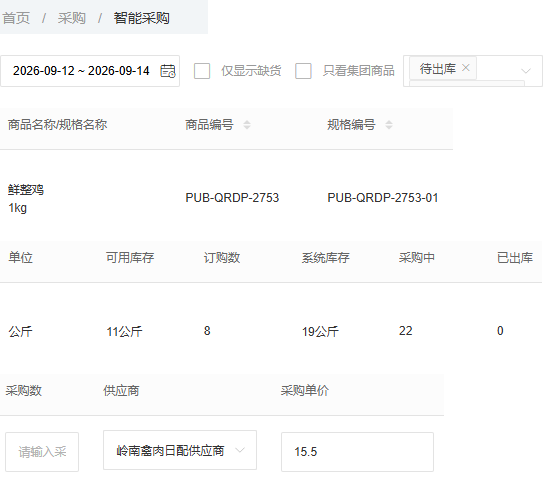546x489 pixels.
Task: Click the 单位 column header
Action: (21, 258)
